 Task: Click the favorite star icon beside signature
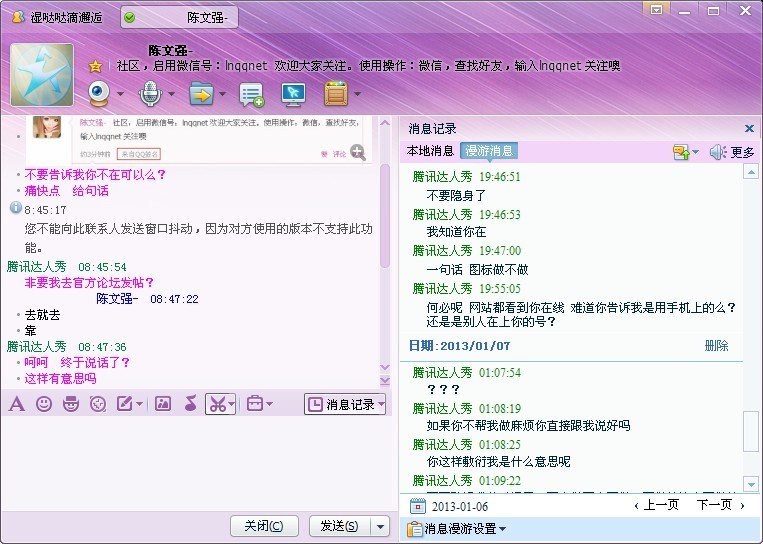(x=95, y=66)
